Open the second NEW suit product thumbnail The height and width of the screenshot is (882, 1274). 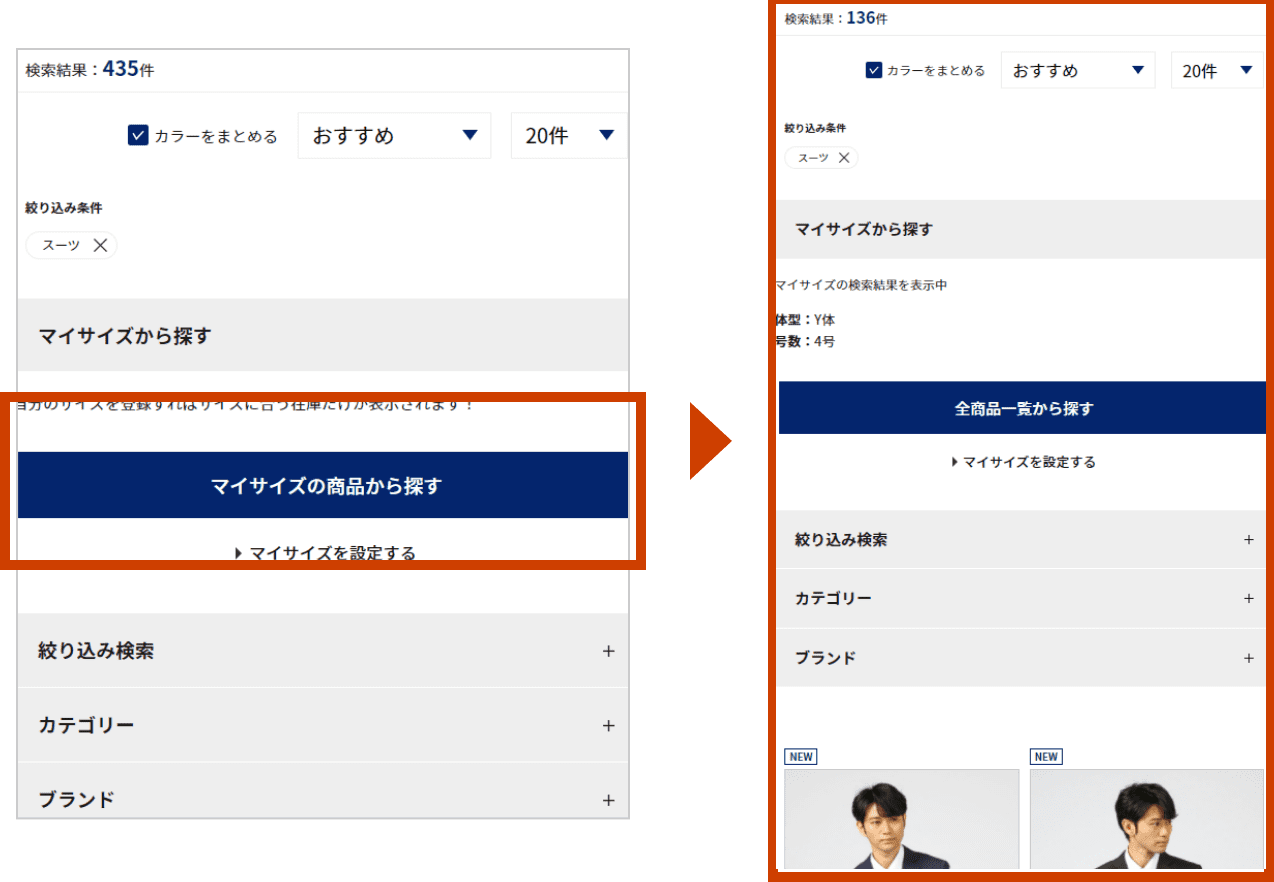1146,818
